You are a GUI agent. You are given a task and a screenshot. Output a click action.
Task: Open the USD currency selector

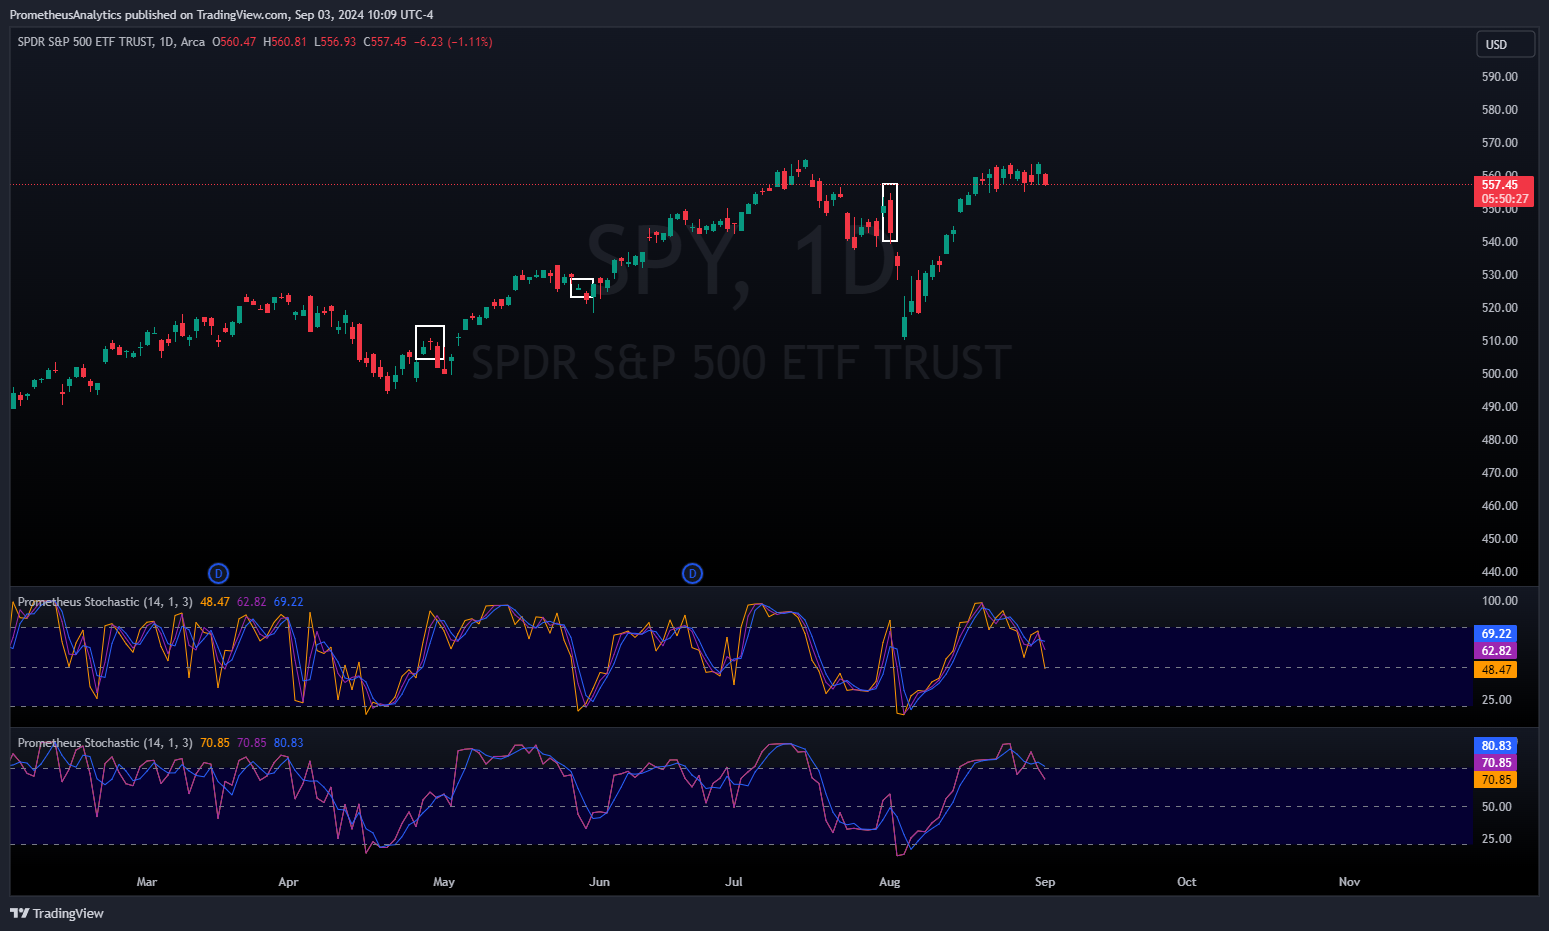(x=1506, y=44)
